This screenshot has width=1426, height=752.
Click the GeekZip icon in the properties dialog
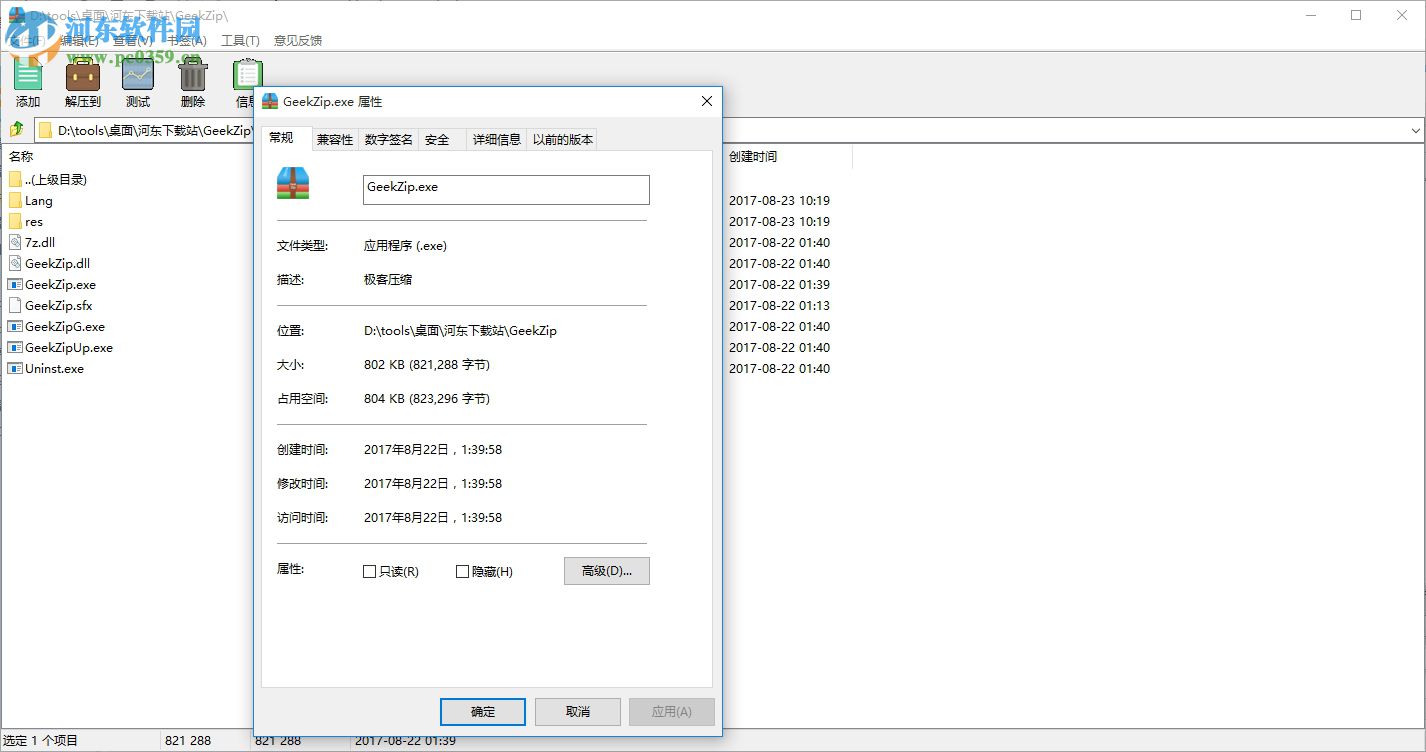tap(292, 184)
